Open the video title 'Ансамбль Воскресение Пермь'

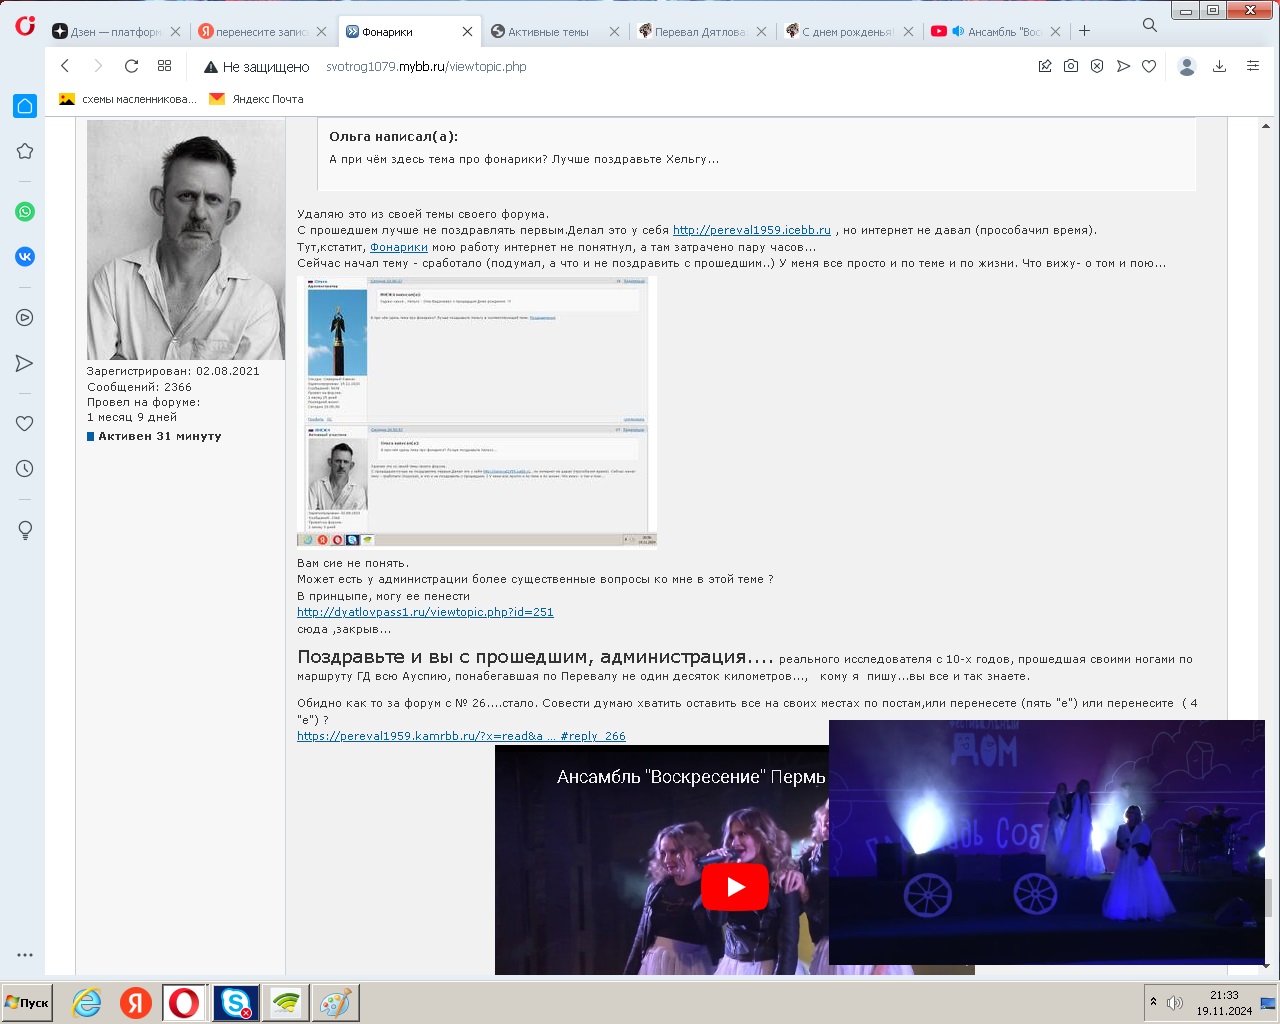(691, 777)
